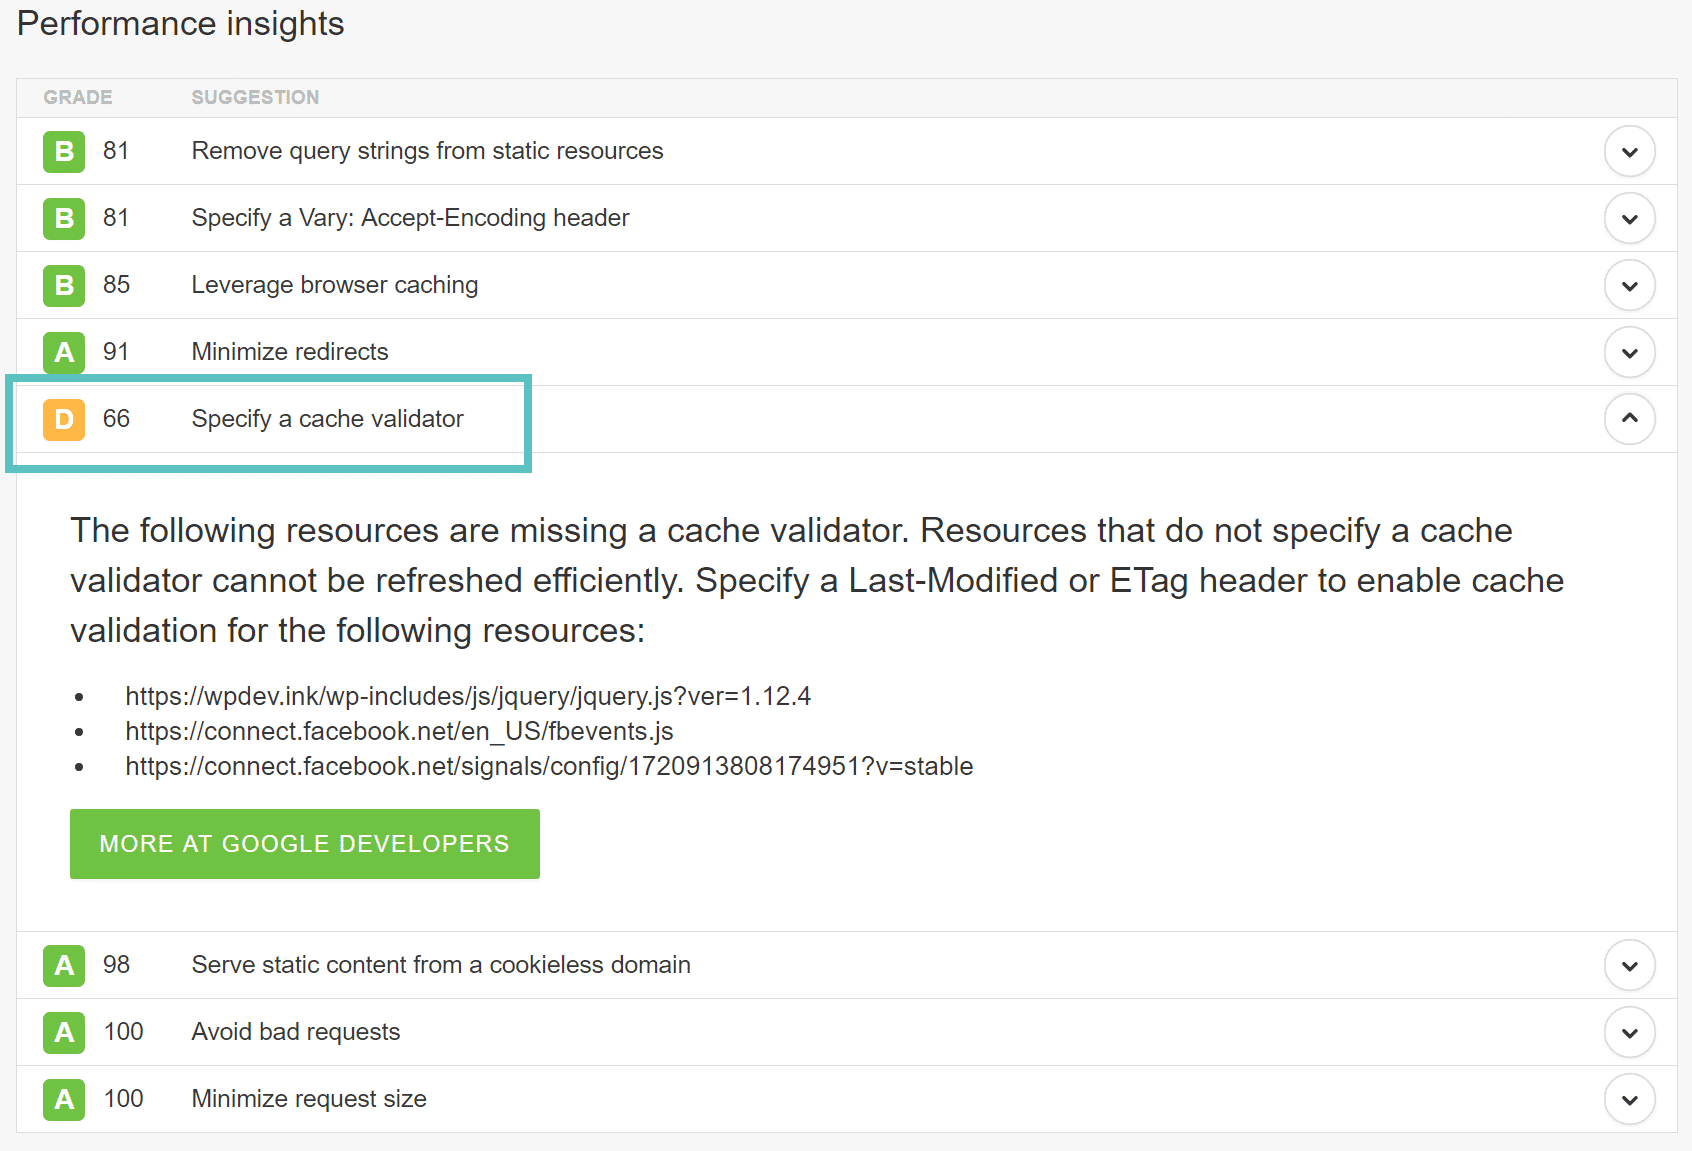Screen dimensions: 1692x1151
Task: Click the A badge next to Minimize redirects
Action: [x=63, y=352]
